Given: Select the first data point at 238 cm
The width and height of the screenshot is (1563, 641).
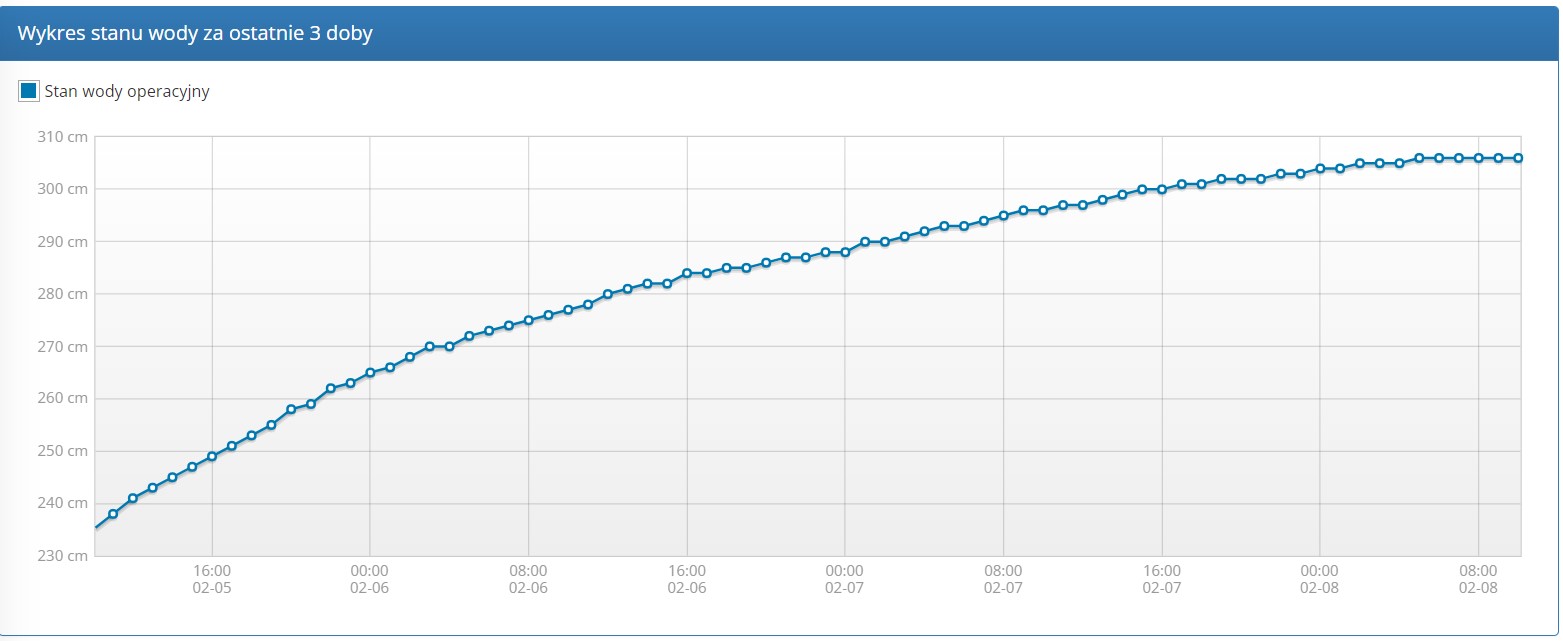Looking at the screenshot, I should click(113, 514).
